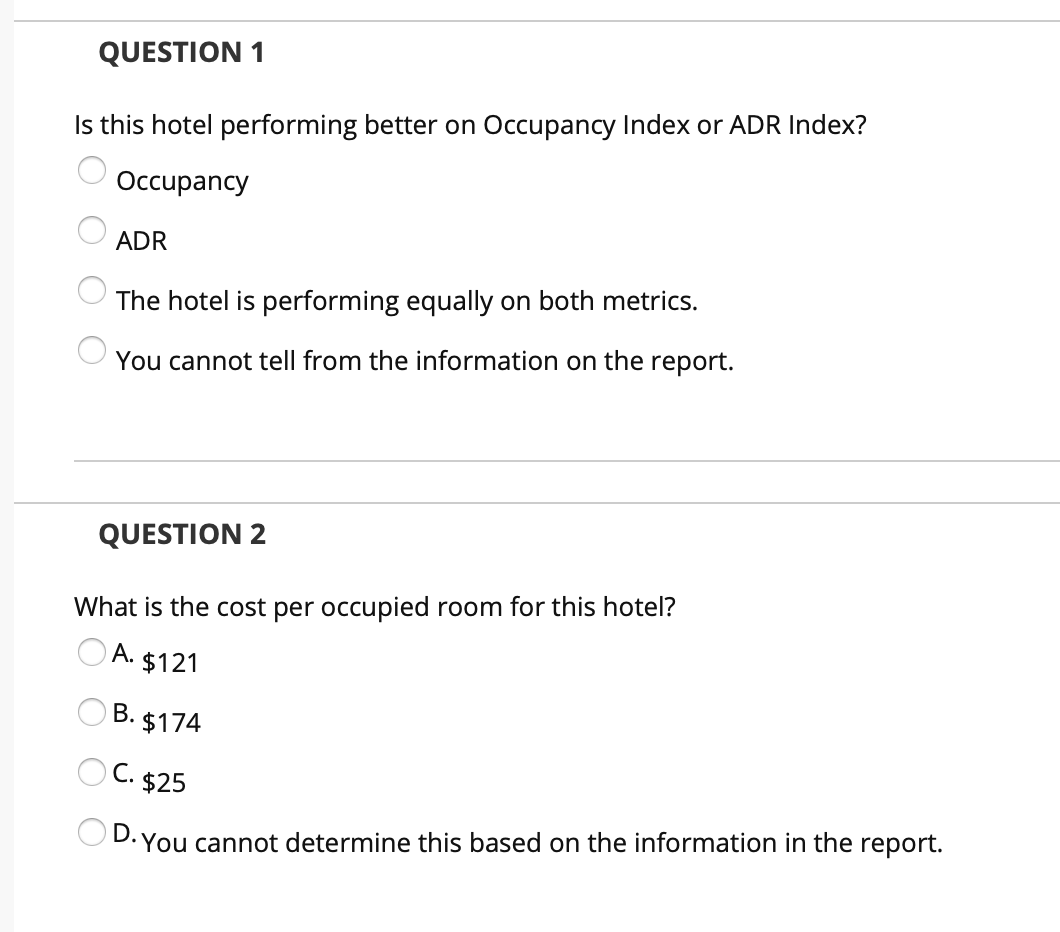Choose 'The hotel is performing equally on both metrics'
1060x932 pixels.
point(90,291)
